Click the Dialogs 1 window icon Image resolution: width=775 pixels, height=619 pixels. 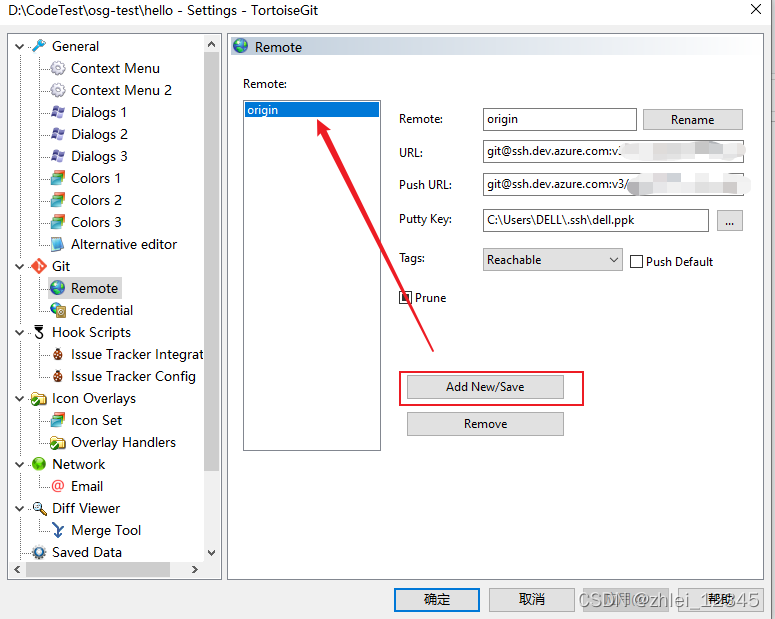(x=58, y=112)
